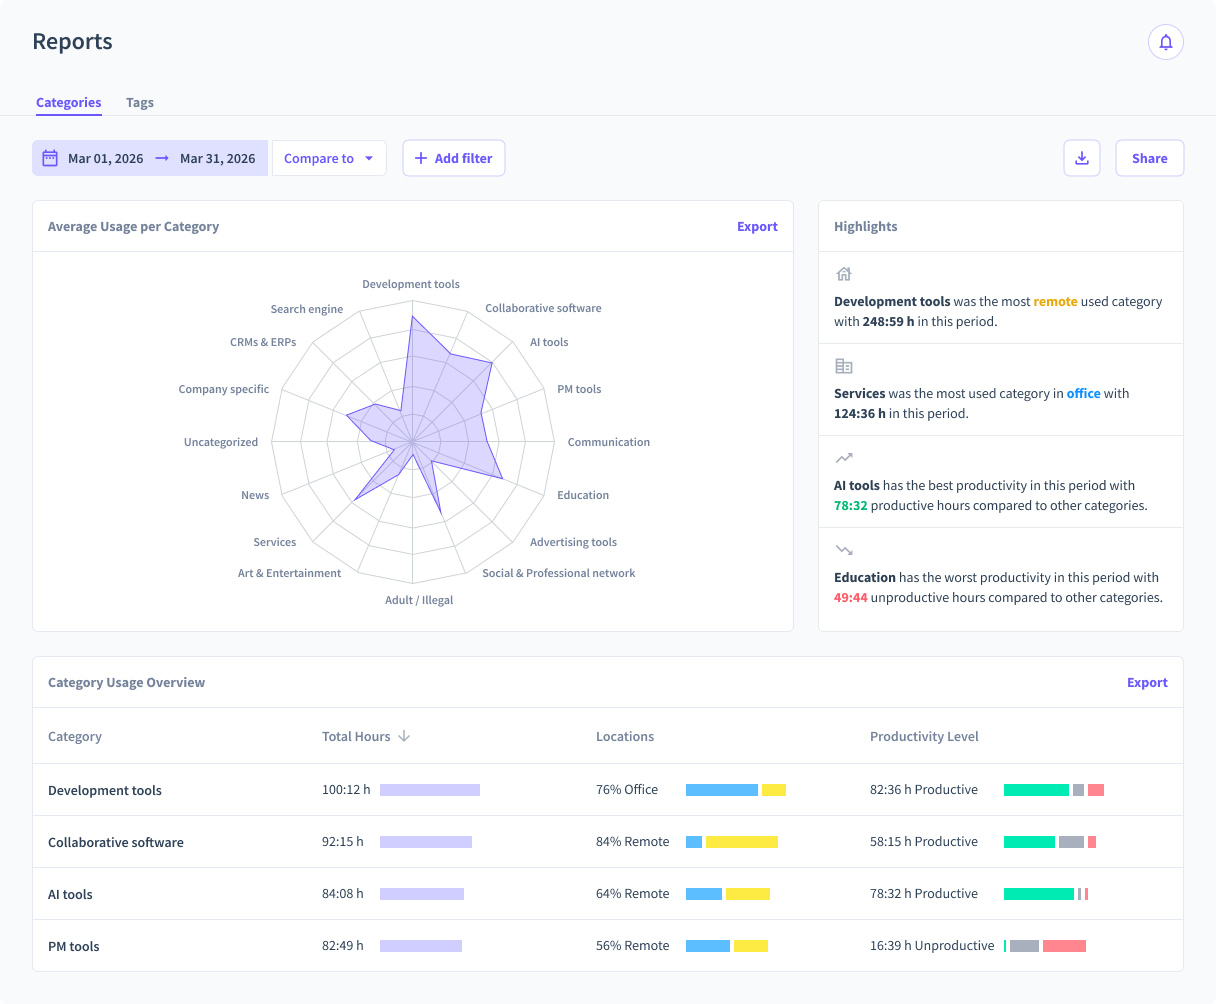Click the home icon in Highlights
1216x1004 pixels.
pyautogui.click(x=843, y=274)
